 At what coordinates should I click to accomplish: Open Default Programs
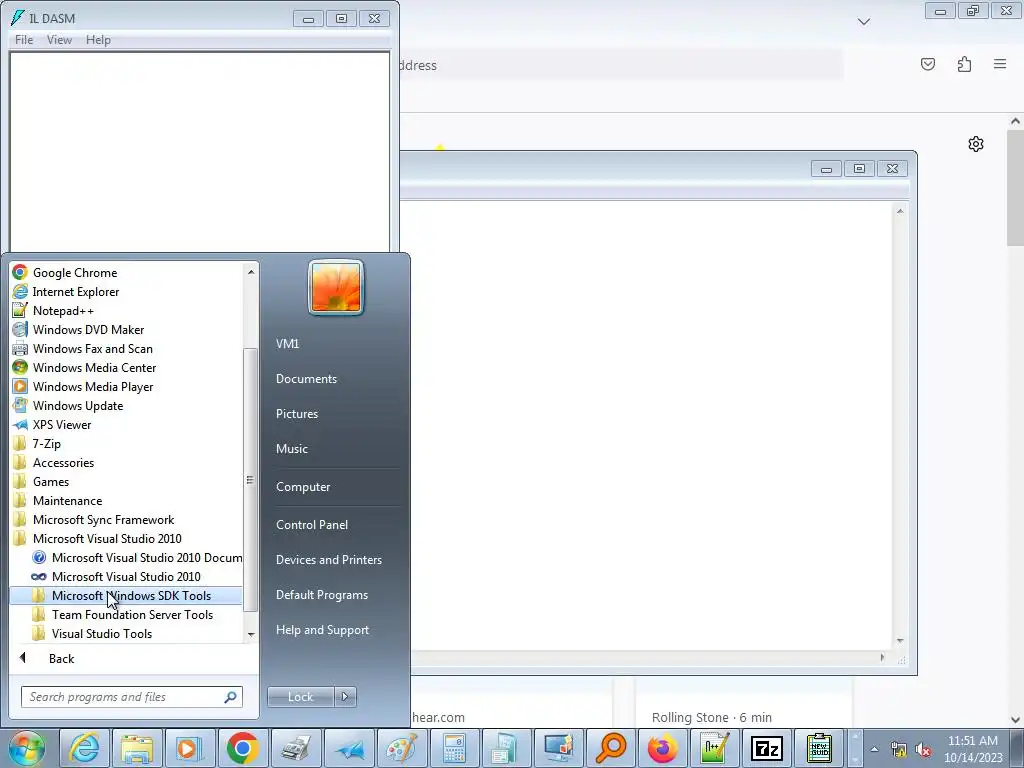coord(322,595)
